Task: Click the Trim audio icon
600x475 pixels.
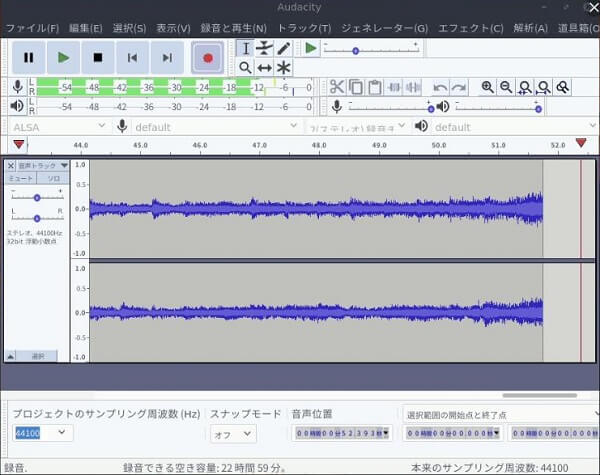Action: (394, 87)
